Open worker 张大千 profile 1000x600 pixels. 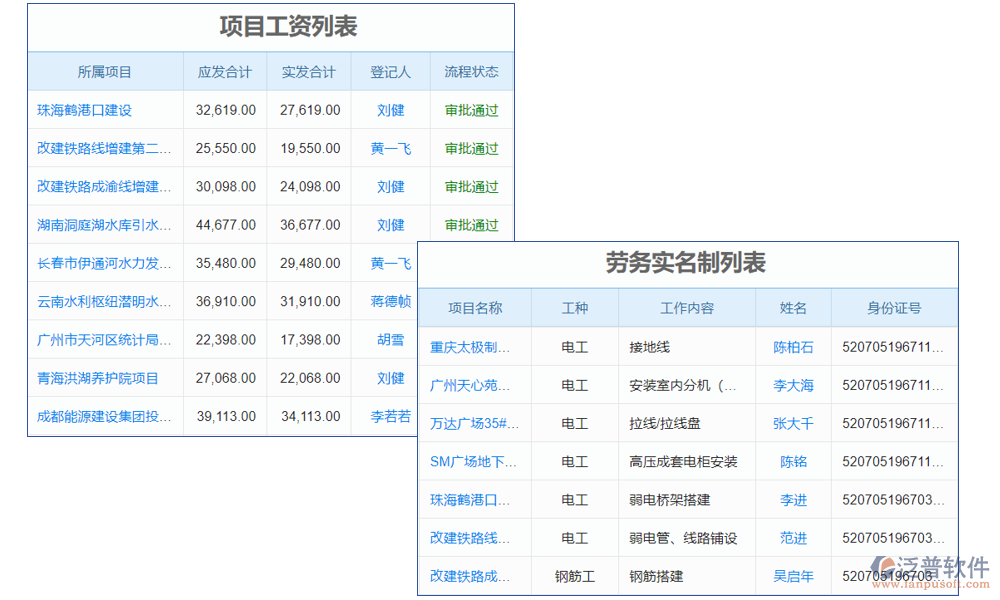pyautogui.click(x=793, y=423)
